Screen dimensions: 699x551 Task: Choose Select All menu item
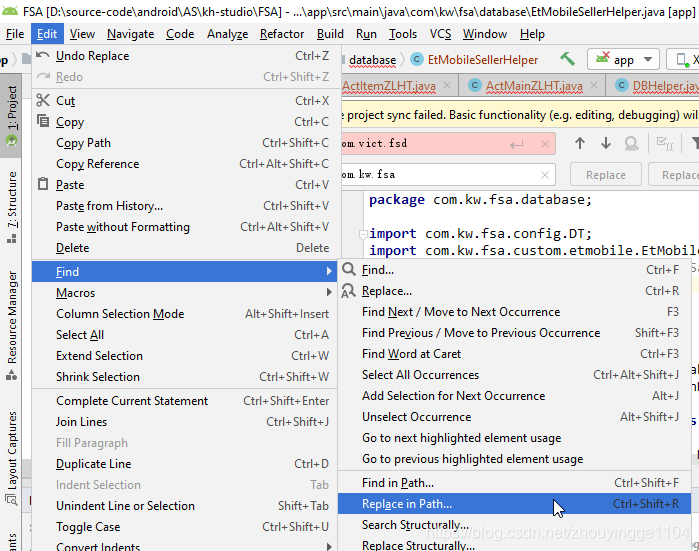184,335
